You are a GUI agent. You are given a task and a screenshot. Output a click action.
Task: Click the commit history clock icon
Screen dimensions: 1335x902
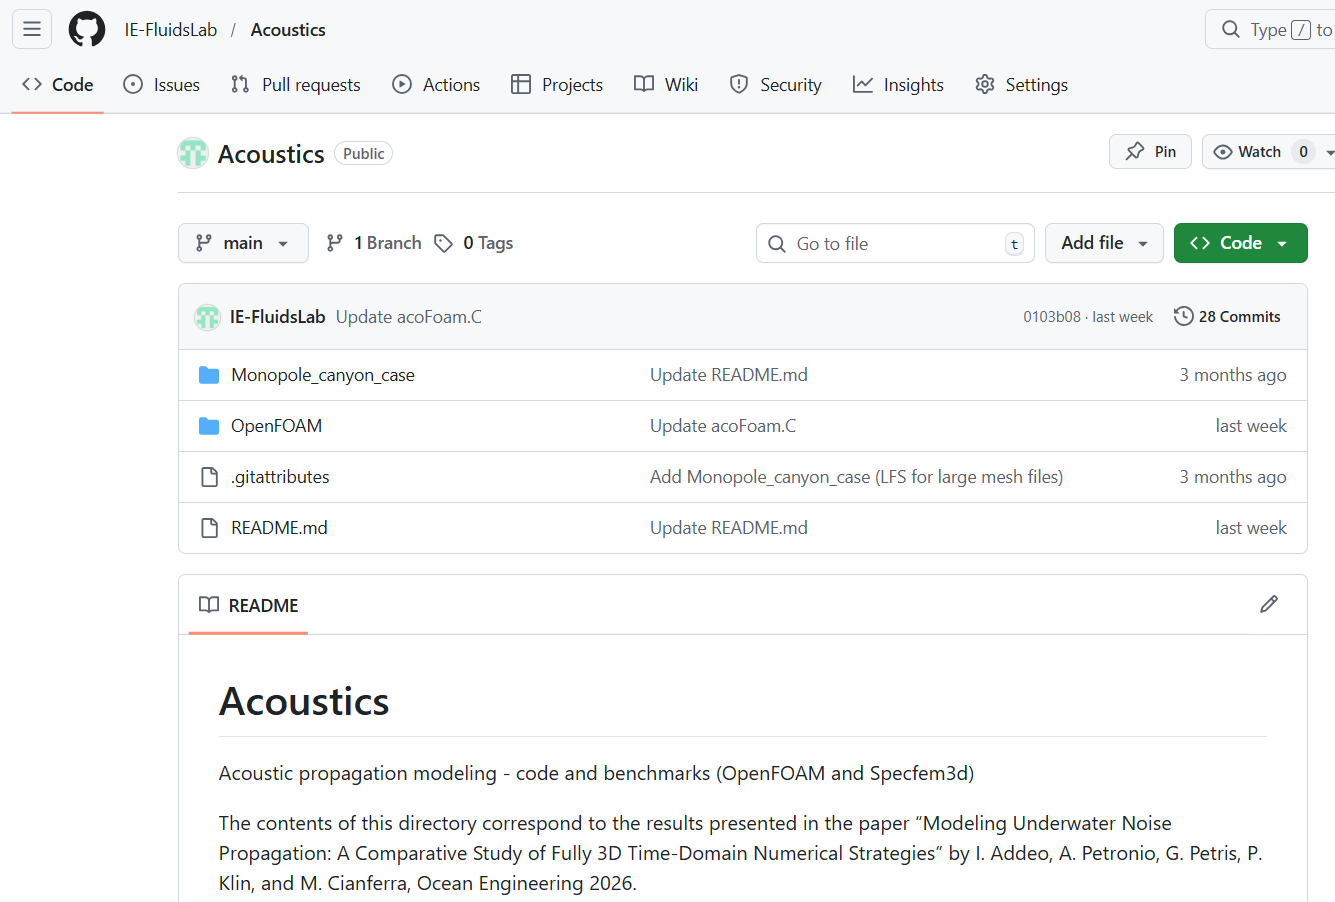[1183, 315]
